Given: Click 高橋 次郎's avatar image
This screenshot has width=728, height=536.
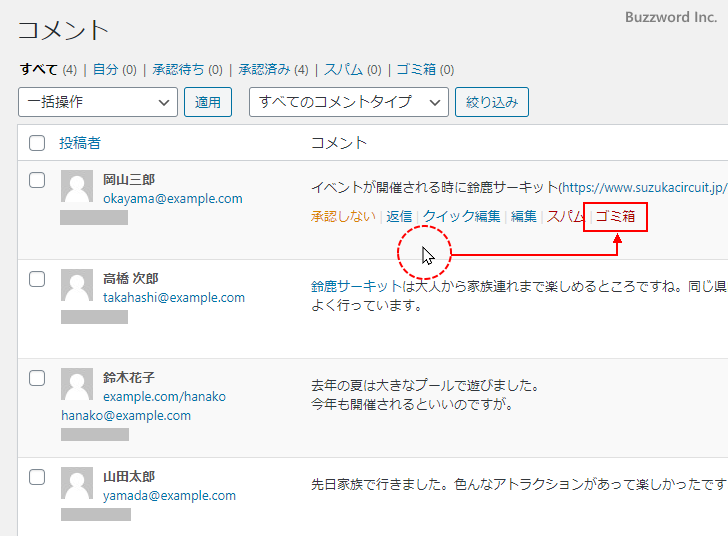Looking at the screenshot, I should coord(77,286).
